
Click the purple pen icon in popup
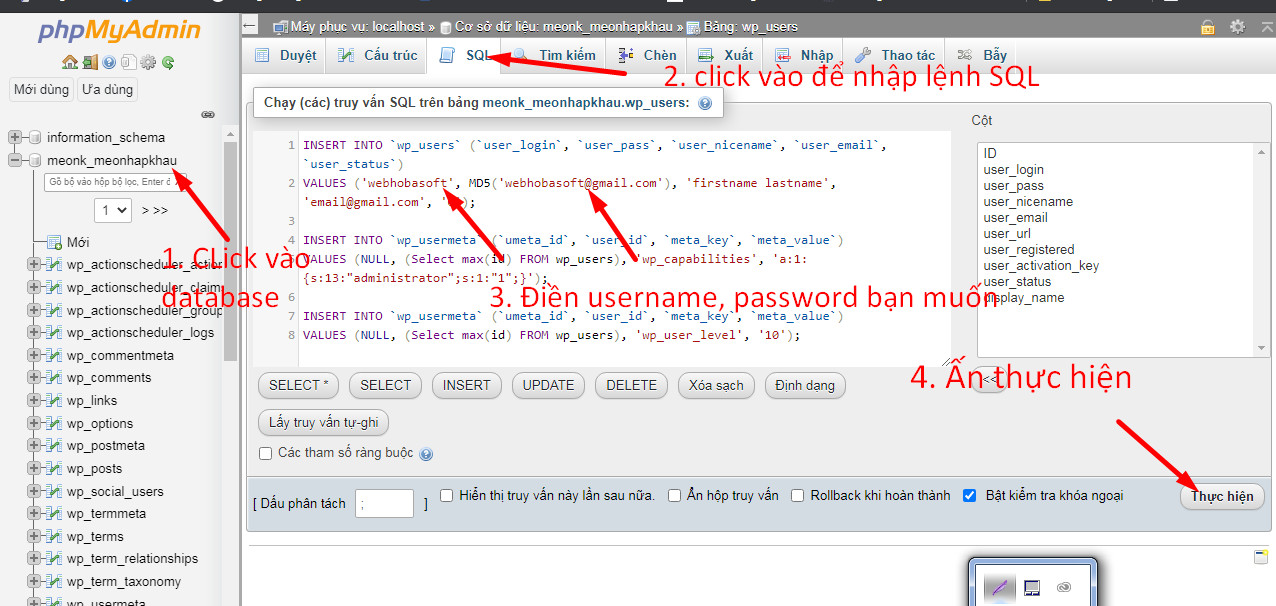998,587
